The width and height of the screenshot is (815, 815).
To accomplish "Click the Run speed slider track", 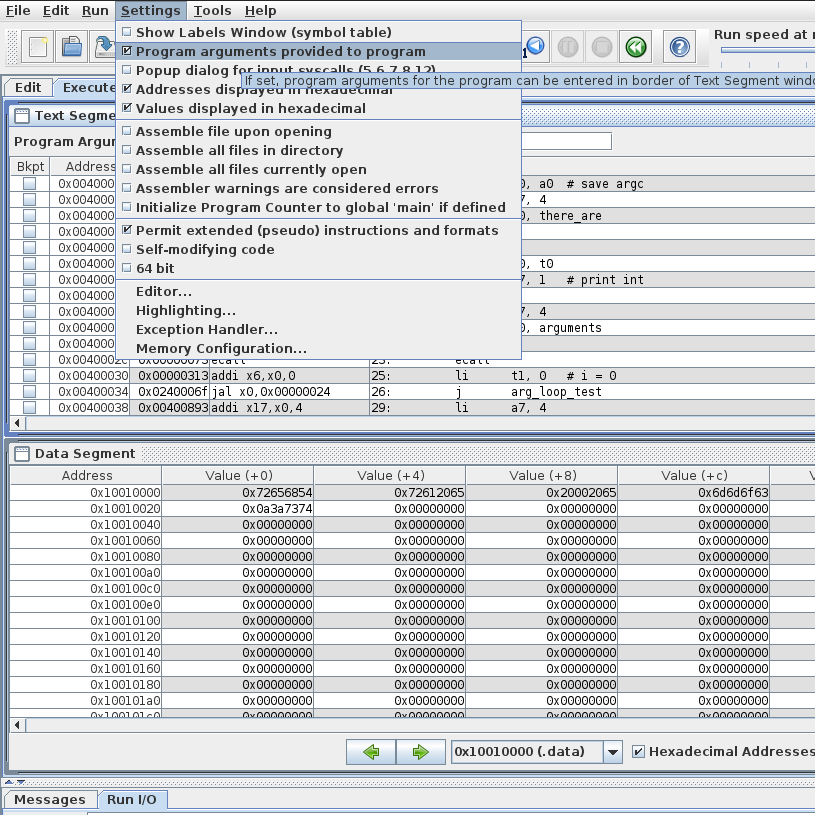I will [767, 50].
